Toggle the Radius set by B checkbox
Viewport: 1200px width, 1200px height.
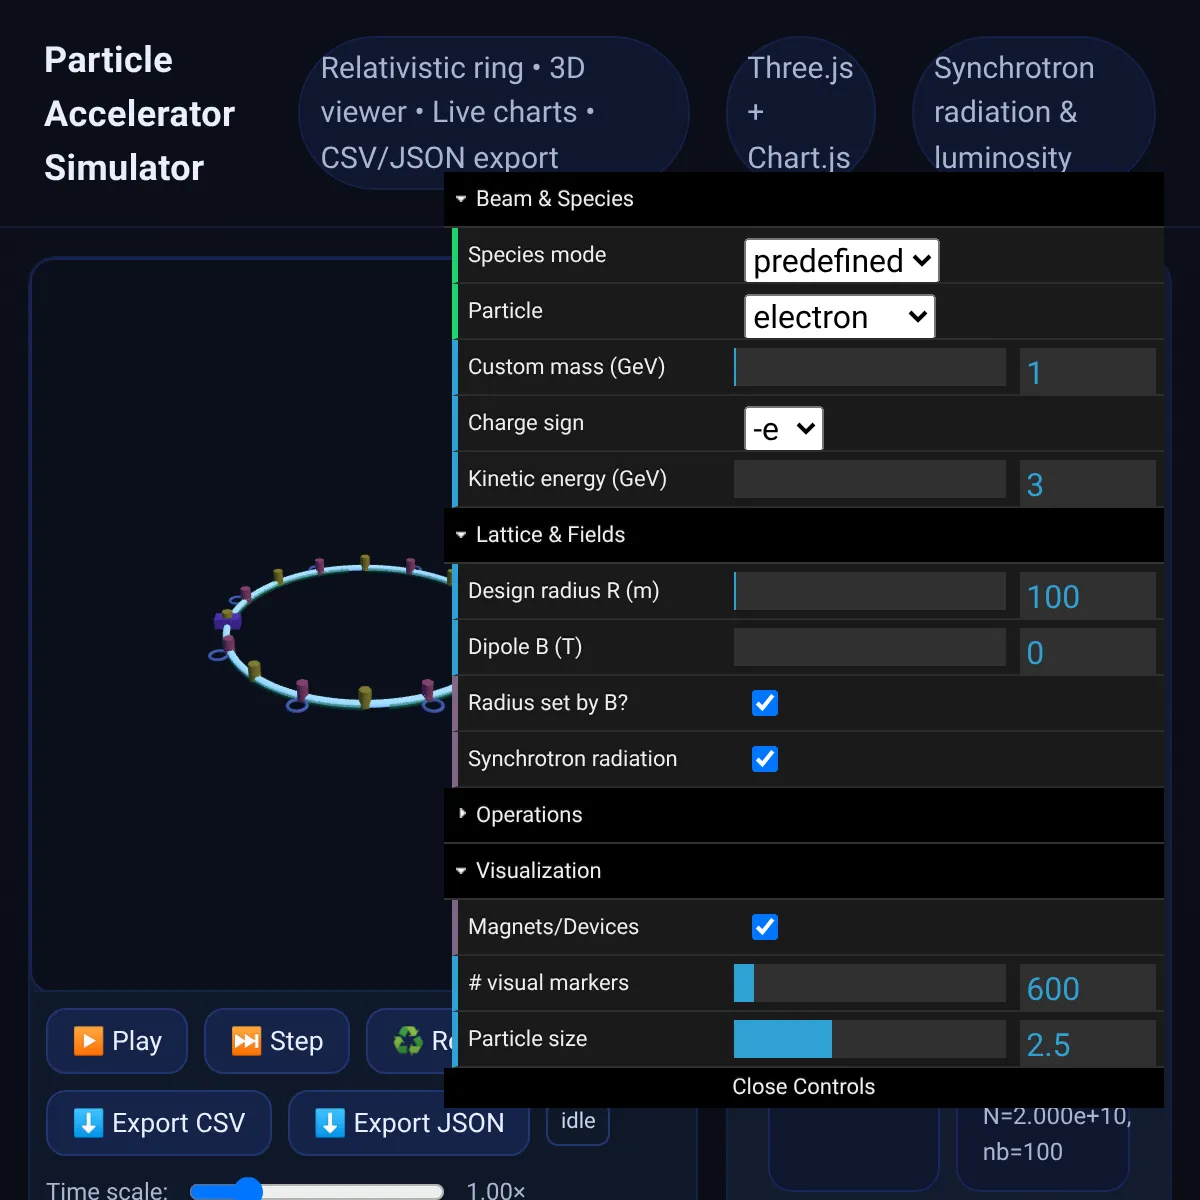pyautogui.click(x=765, y=703)
